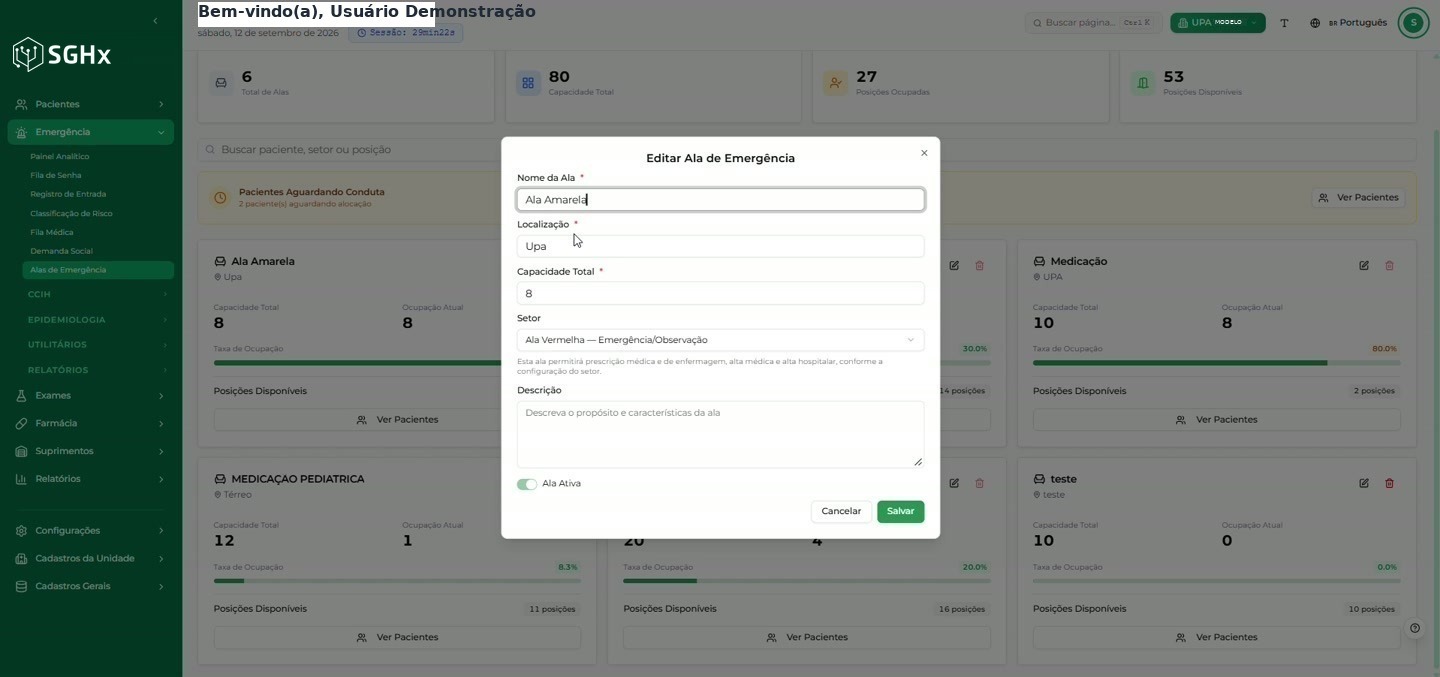The width and height of the screenshot is (1440, 677).
Task: Click the Salvar button
Action: coord(900,512)
